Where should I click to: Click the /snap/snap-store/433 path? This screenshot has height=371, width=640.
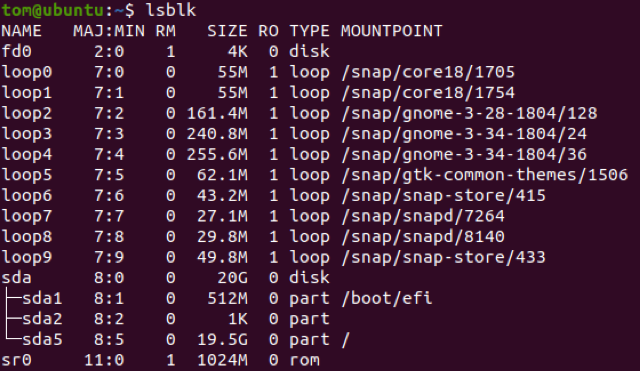(443, 258)
